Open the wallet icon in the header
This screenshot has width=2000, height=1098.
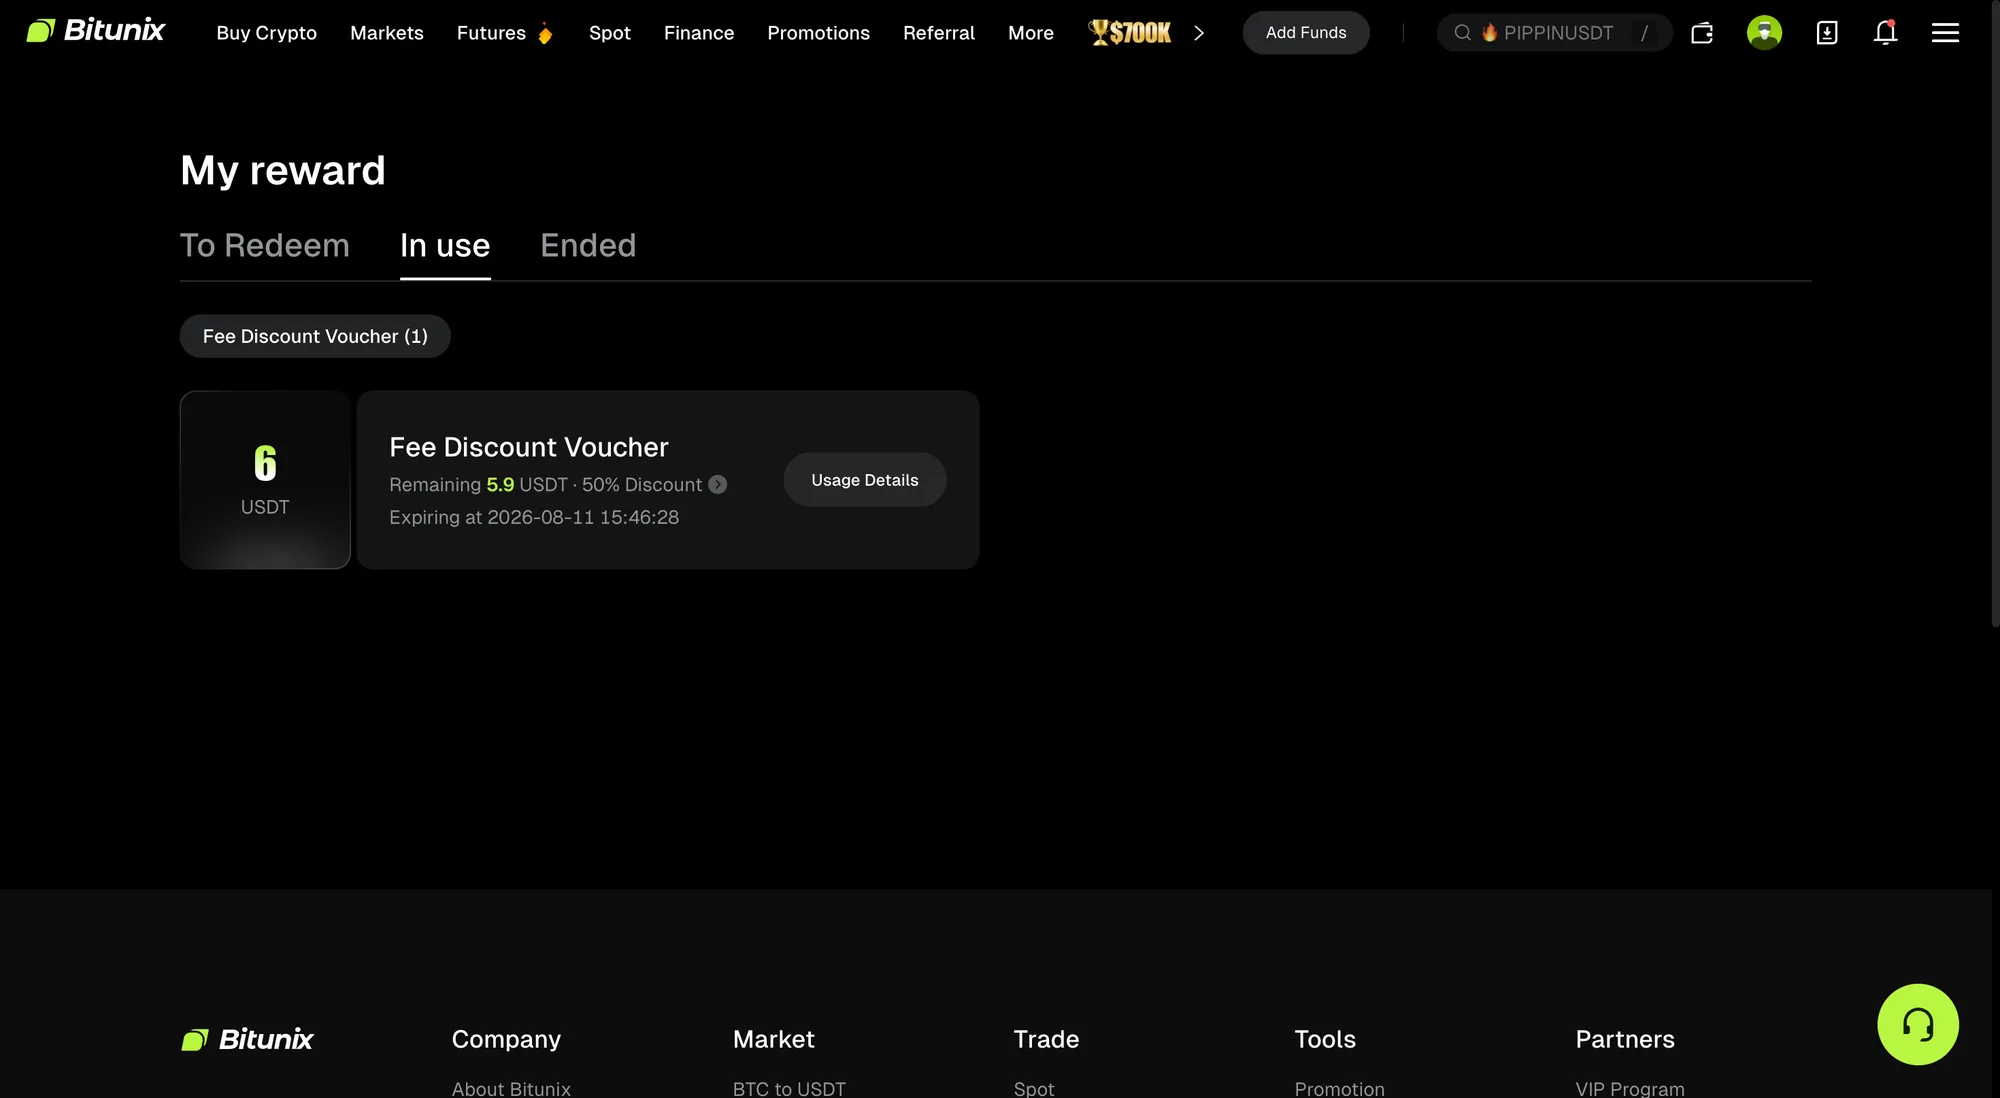1702,33
